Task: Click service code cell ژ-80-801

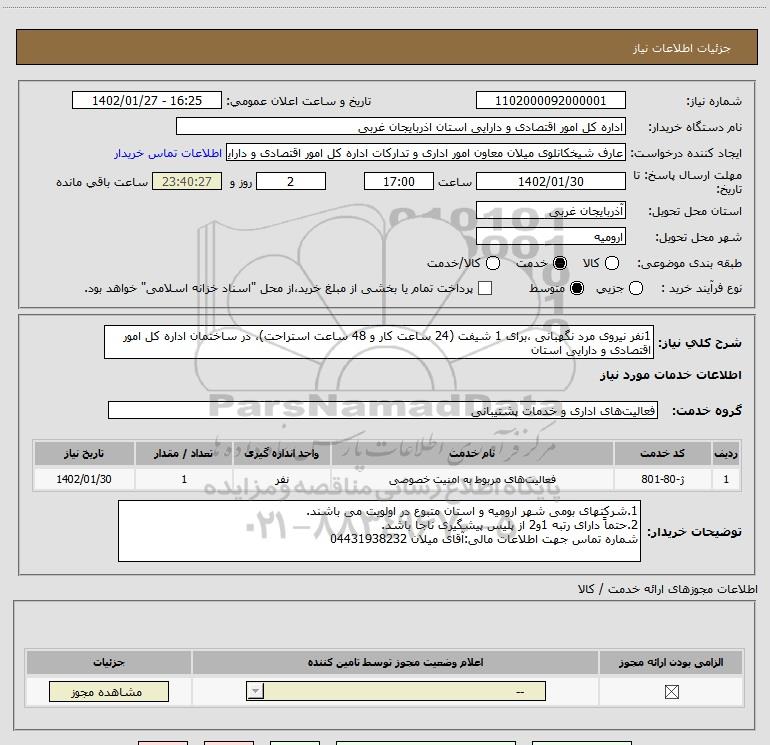Action: pos(662,479)
